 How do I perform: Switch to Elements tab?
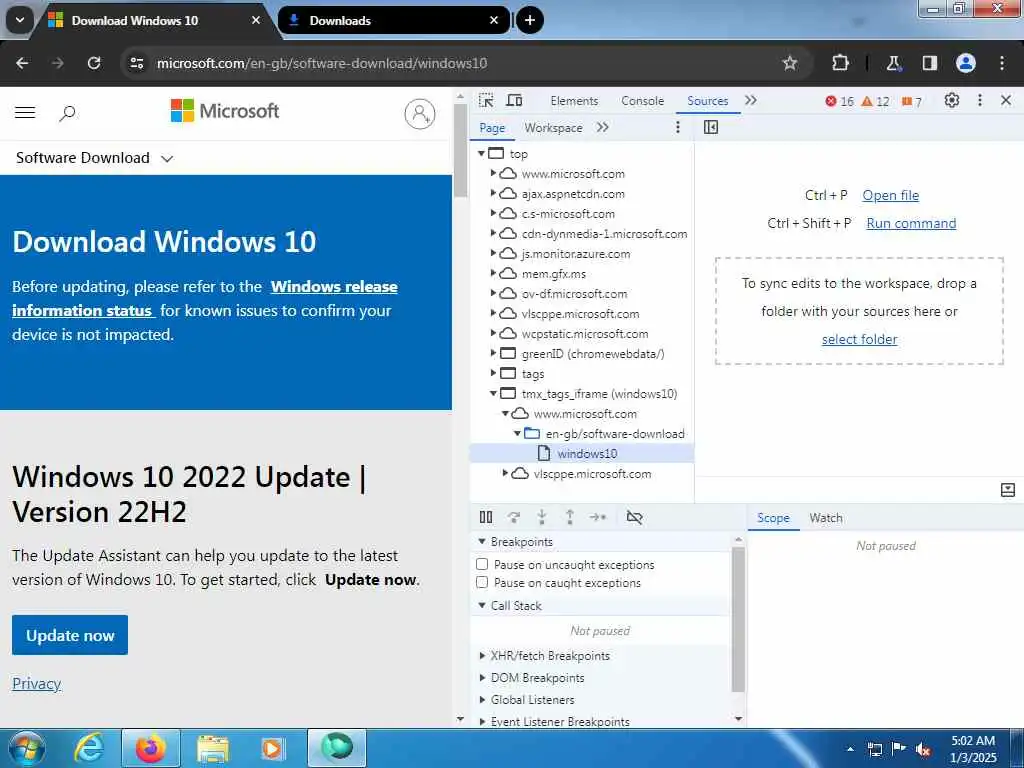(x=574, y=101)
